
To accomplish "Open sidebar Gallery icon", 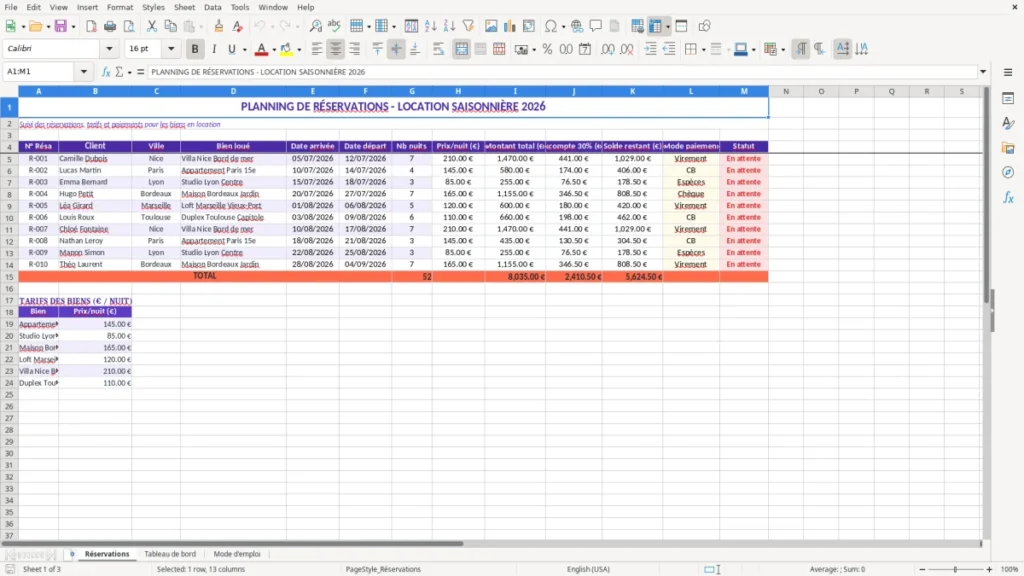I will point(1008,148).
